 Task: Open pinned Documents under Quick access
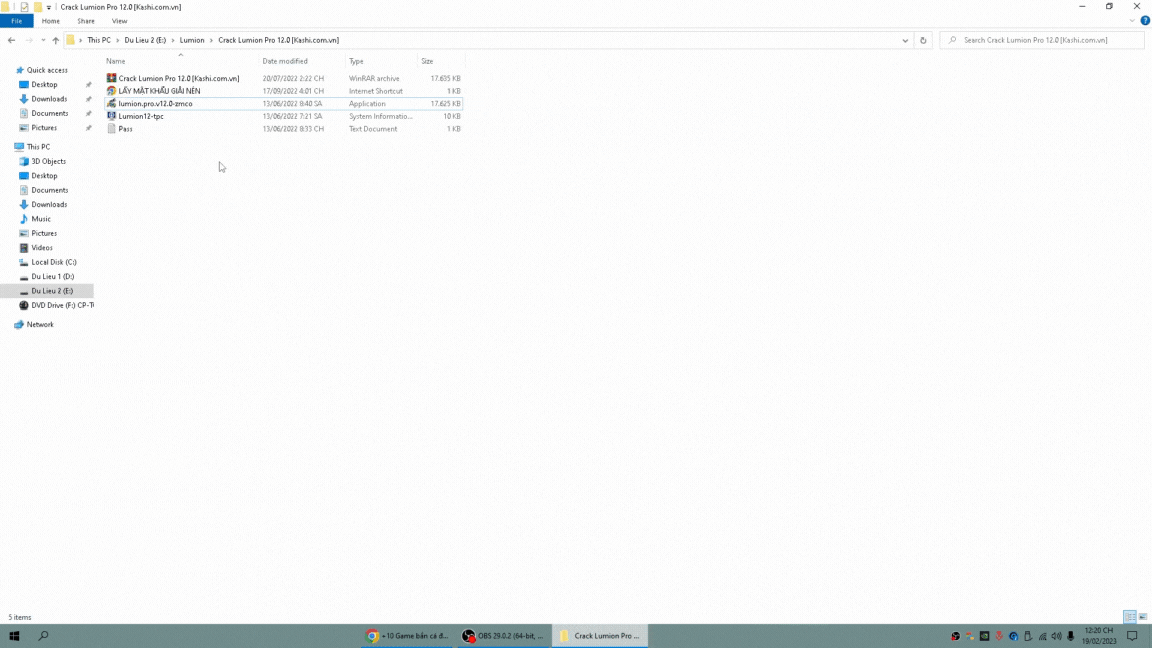pos(49,113)
